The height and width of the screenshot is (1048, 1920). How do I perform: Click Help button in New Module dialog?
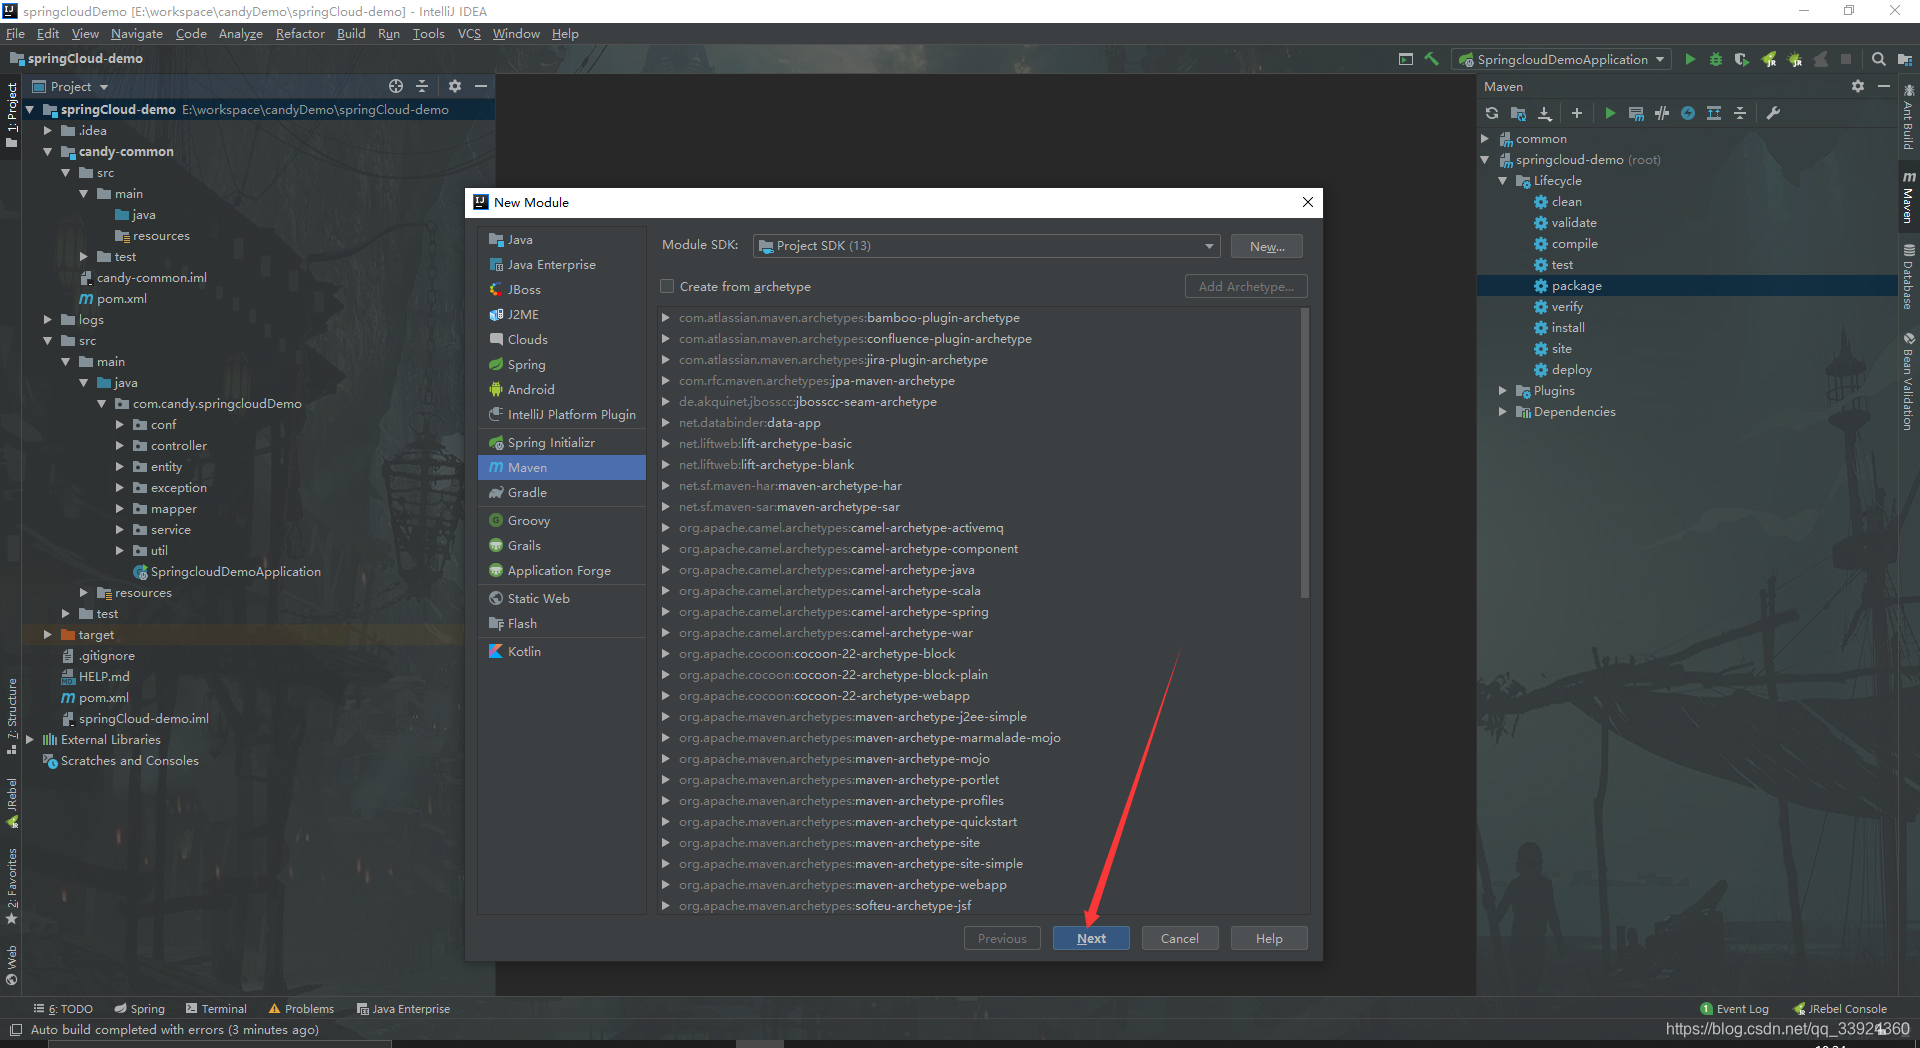(x=1269, y=938)
